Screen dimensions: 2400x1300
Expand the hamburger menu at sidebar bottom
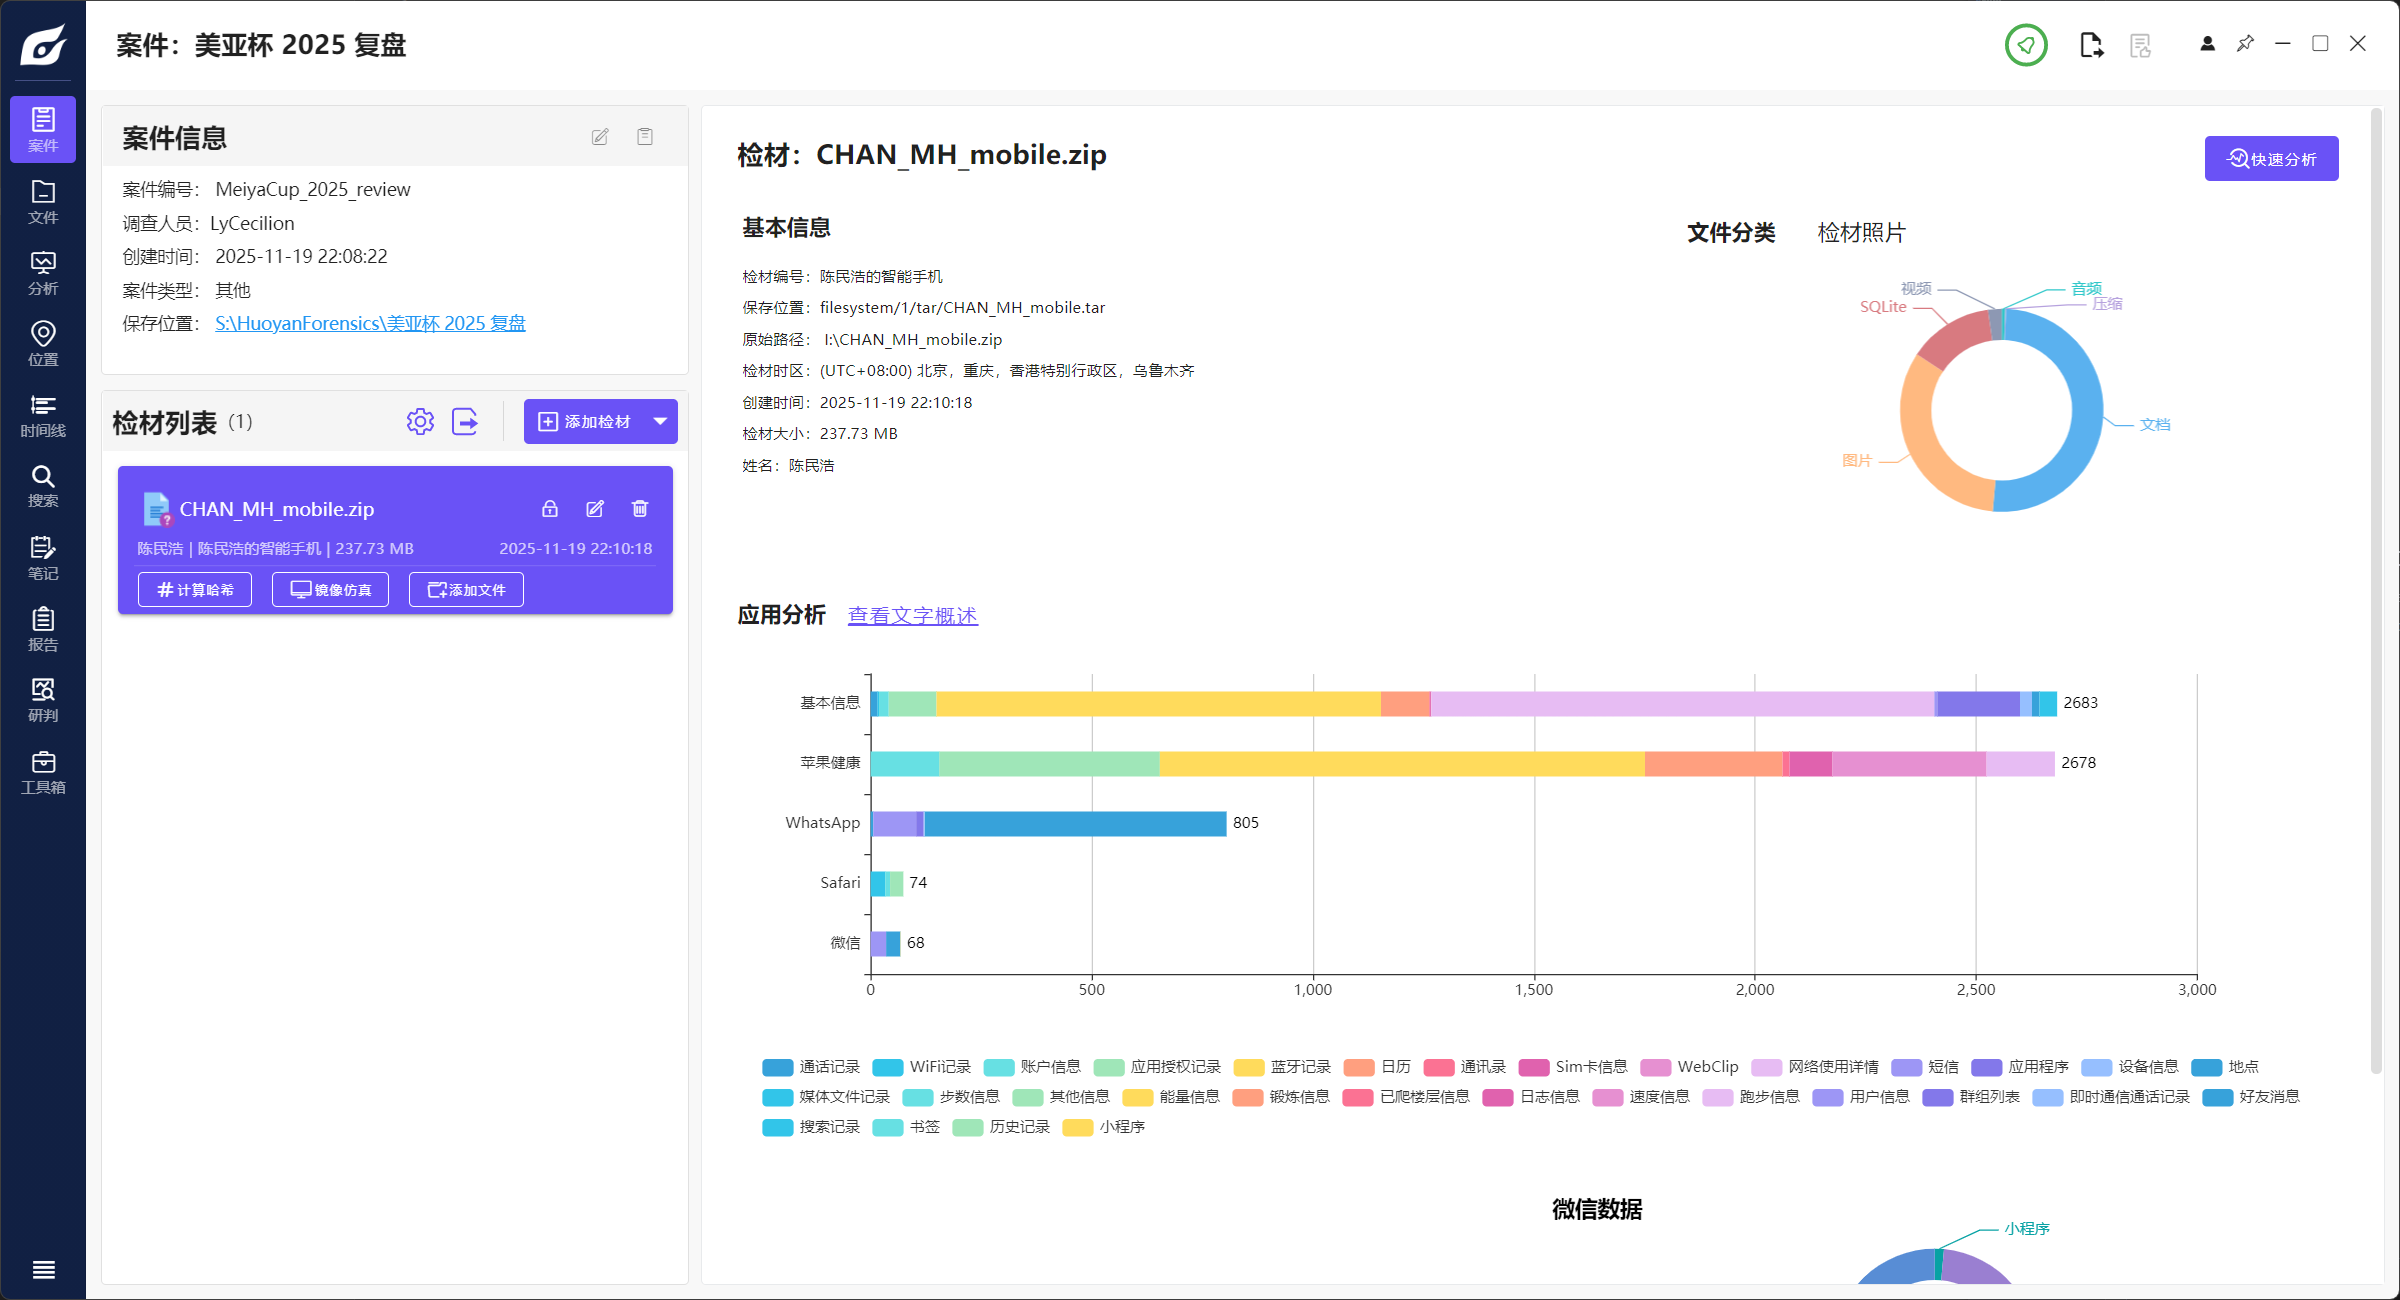point(43,1270)
